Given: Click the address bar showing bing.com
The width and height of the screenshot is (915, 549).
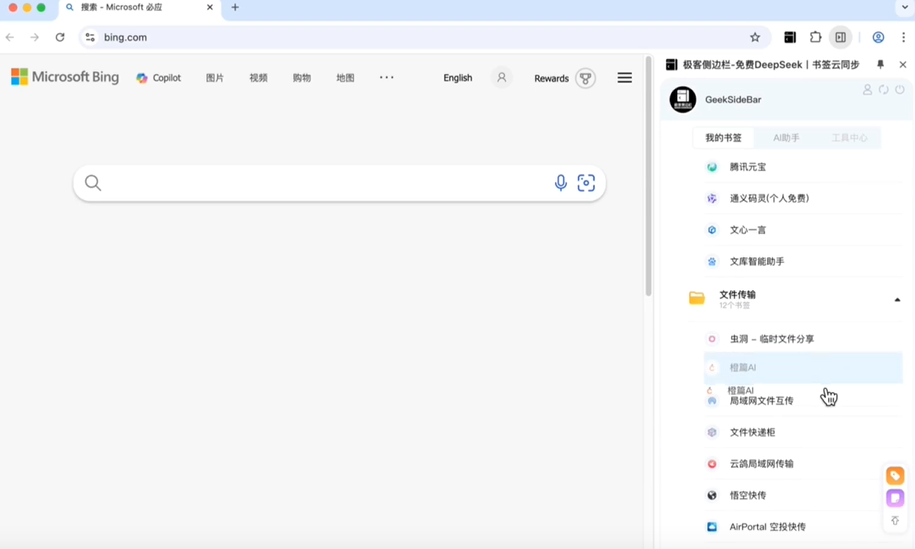Looking at the screenshot, I should click(425, 37).
